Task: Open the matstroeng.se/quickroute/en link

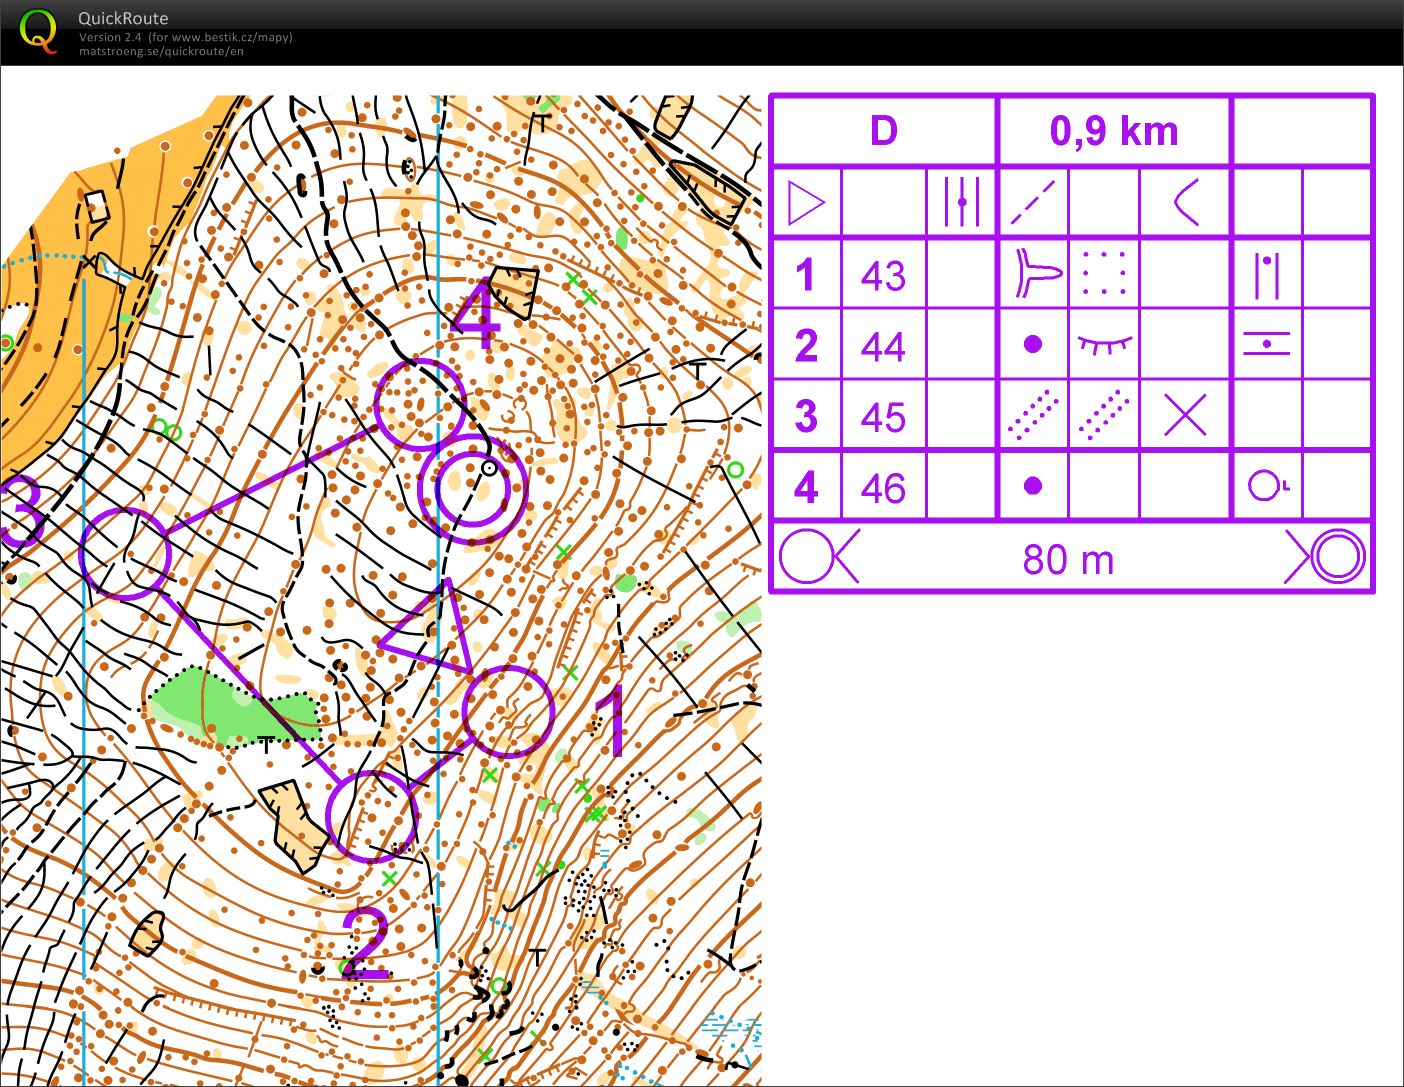Action: (x=161, y=52)
